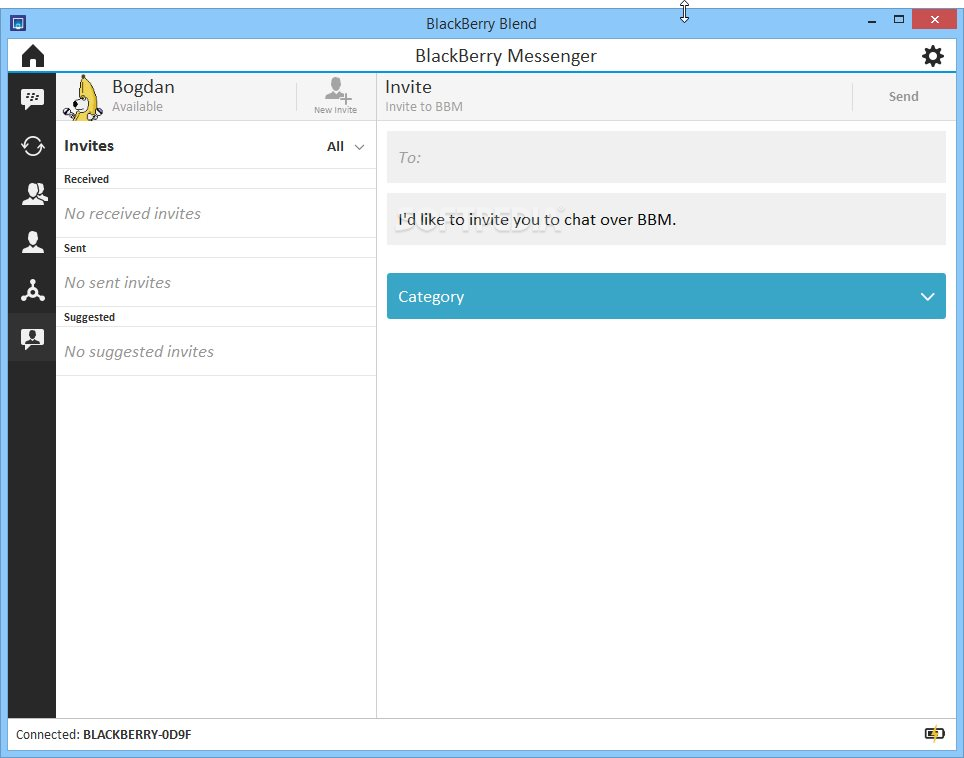Screen dimensions: 964x758
Task: Click the No received invites row
Action: coord(216,213)
